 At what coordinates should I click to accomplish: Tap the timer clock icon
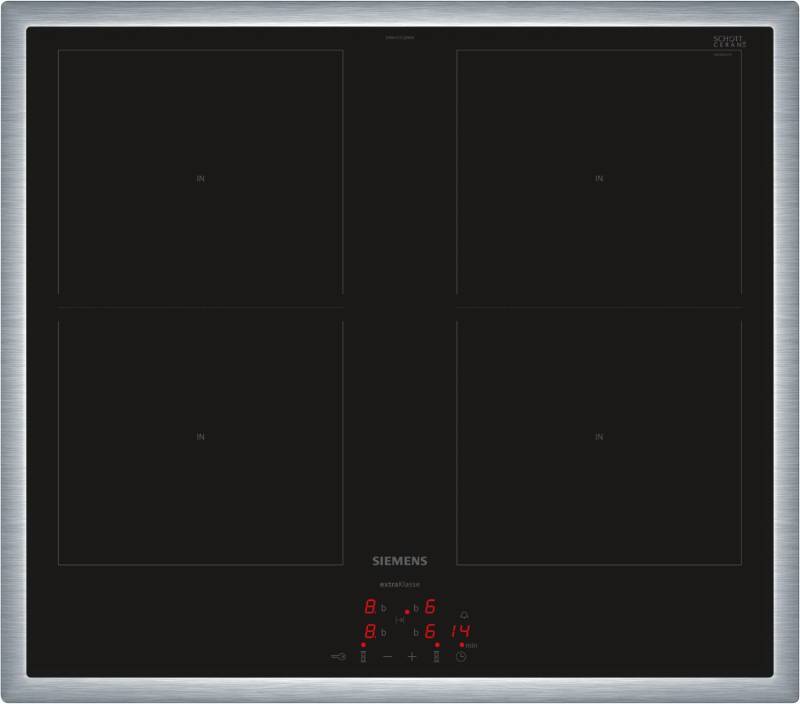tap(461, 657)
